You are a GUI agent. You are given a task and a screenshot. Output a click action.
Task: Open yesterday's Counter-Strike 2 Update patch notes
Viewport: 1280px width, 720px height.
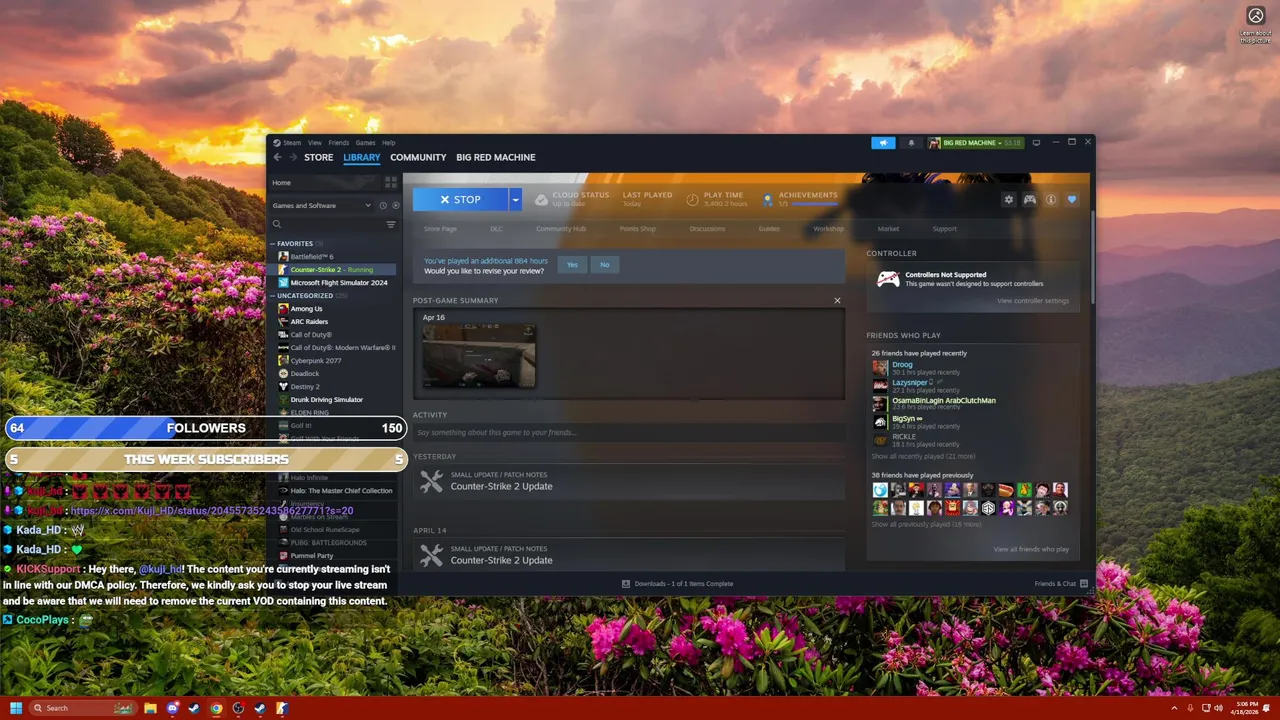(628, 481)
